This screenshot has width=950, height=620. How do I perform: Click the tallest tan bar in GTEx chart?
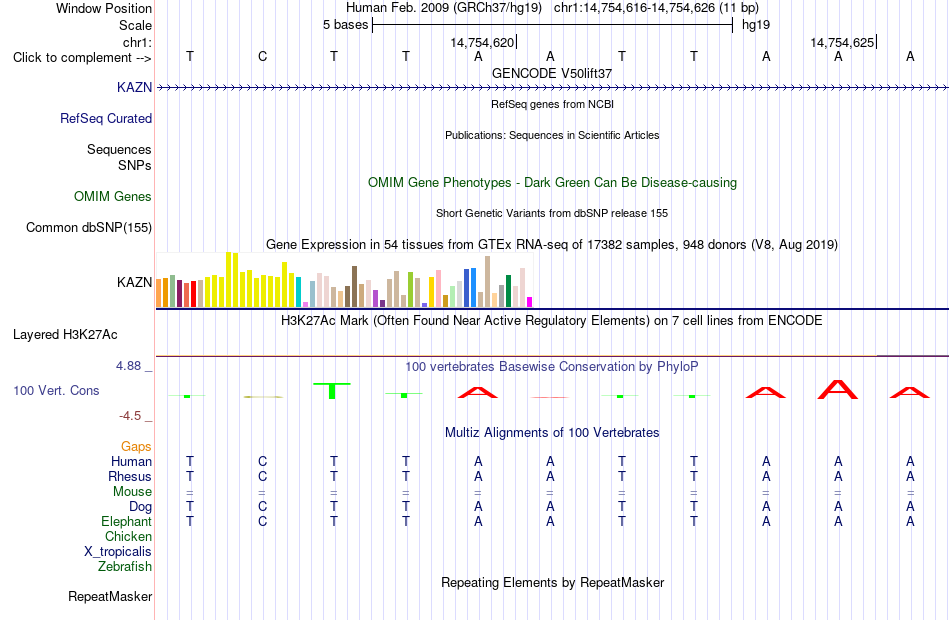point(487,282)
